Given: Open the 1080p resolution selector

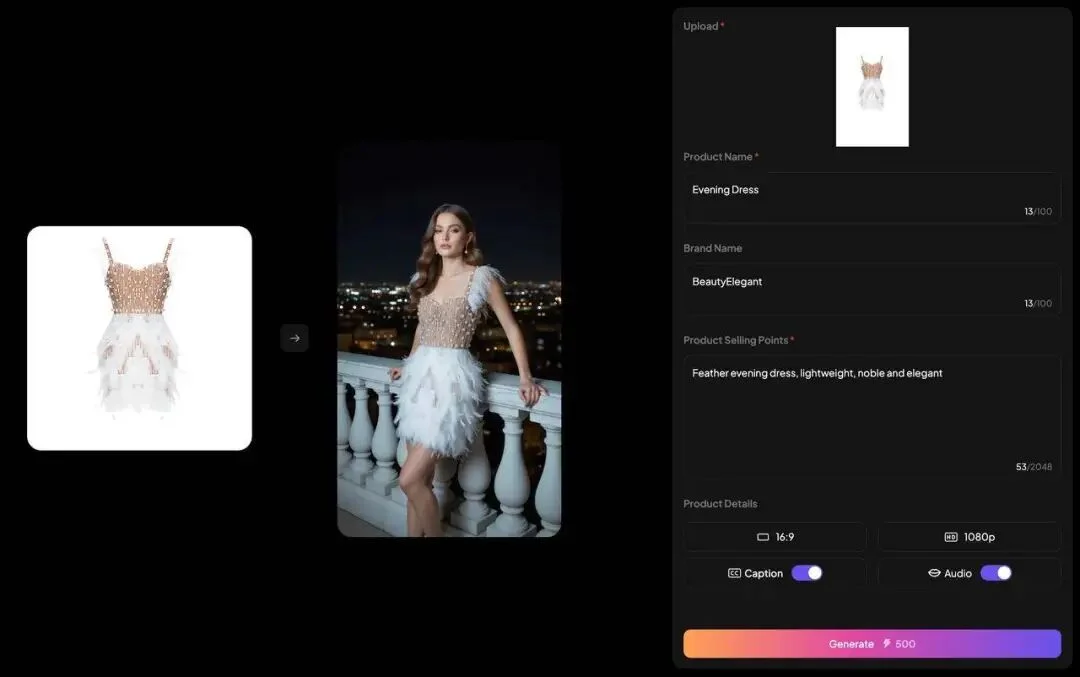Looking at the screenshot, I should (x=968, y=536).
